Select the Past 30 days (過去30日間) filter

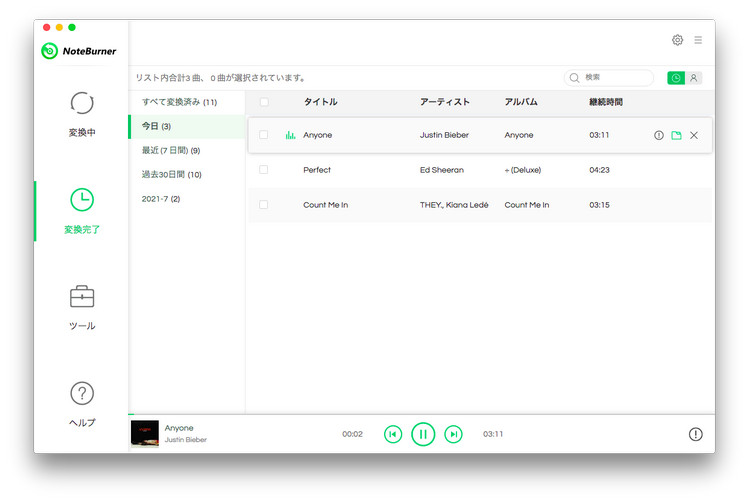point(187,174)
